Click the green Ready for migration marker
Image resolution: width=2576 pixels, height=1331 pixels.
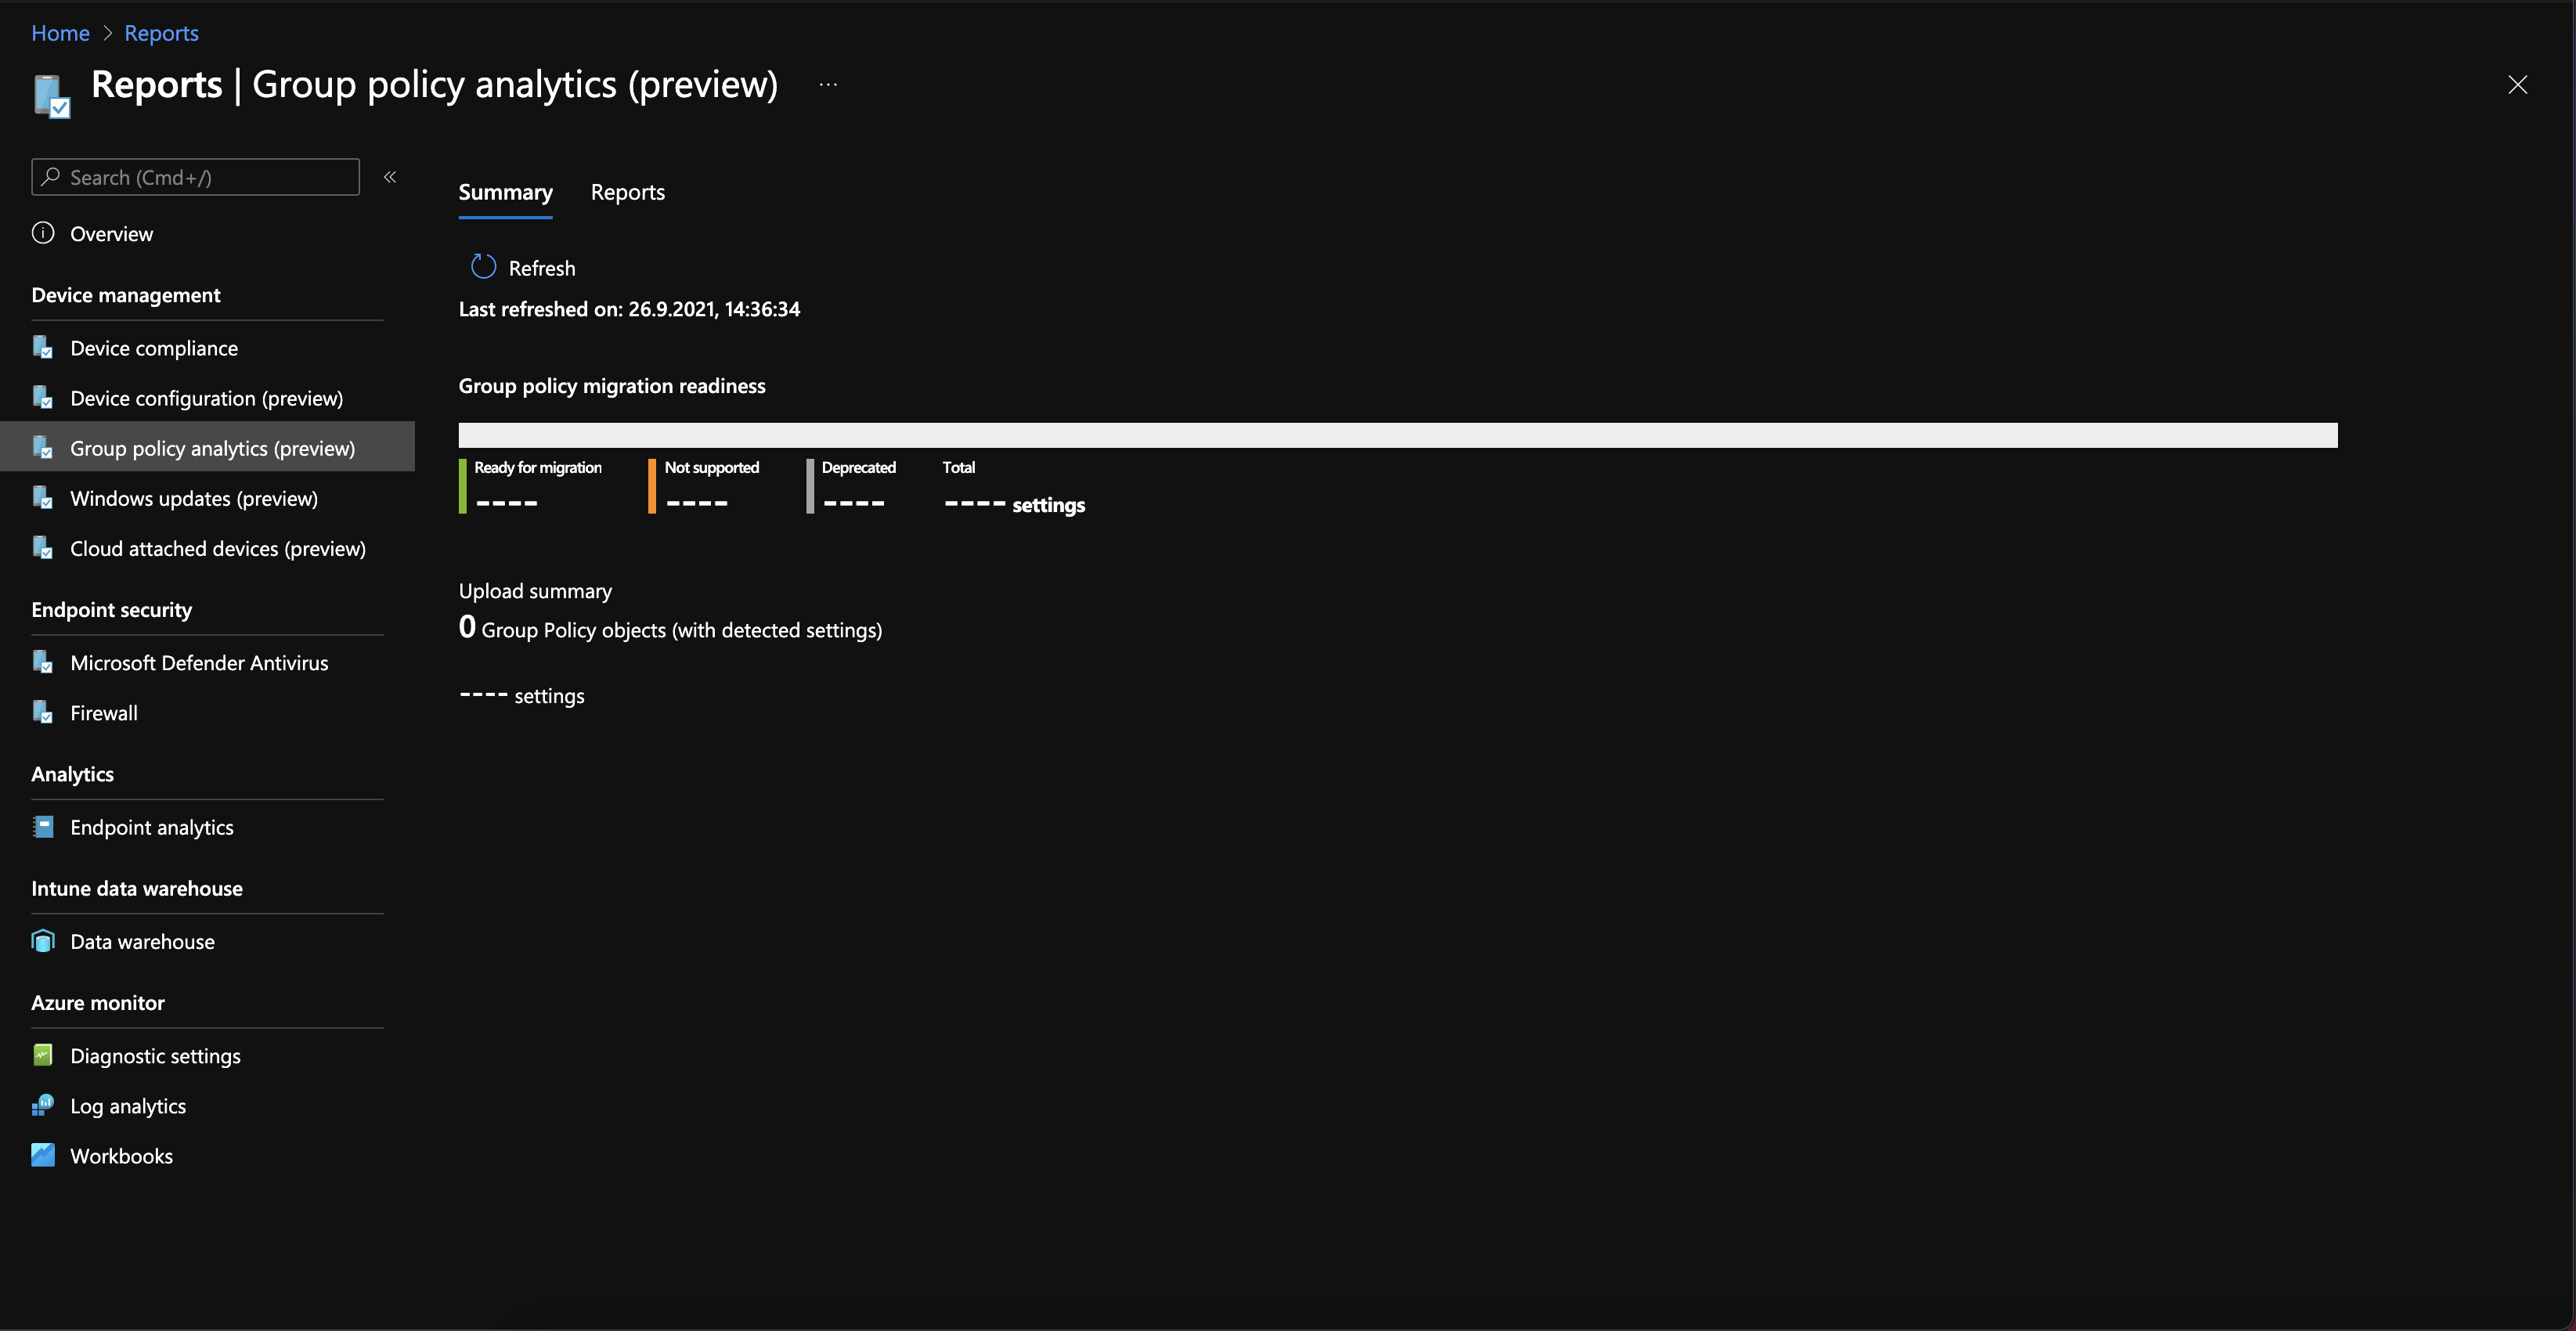[463, 486]
